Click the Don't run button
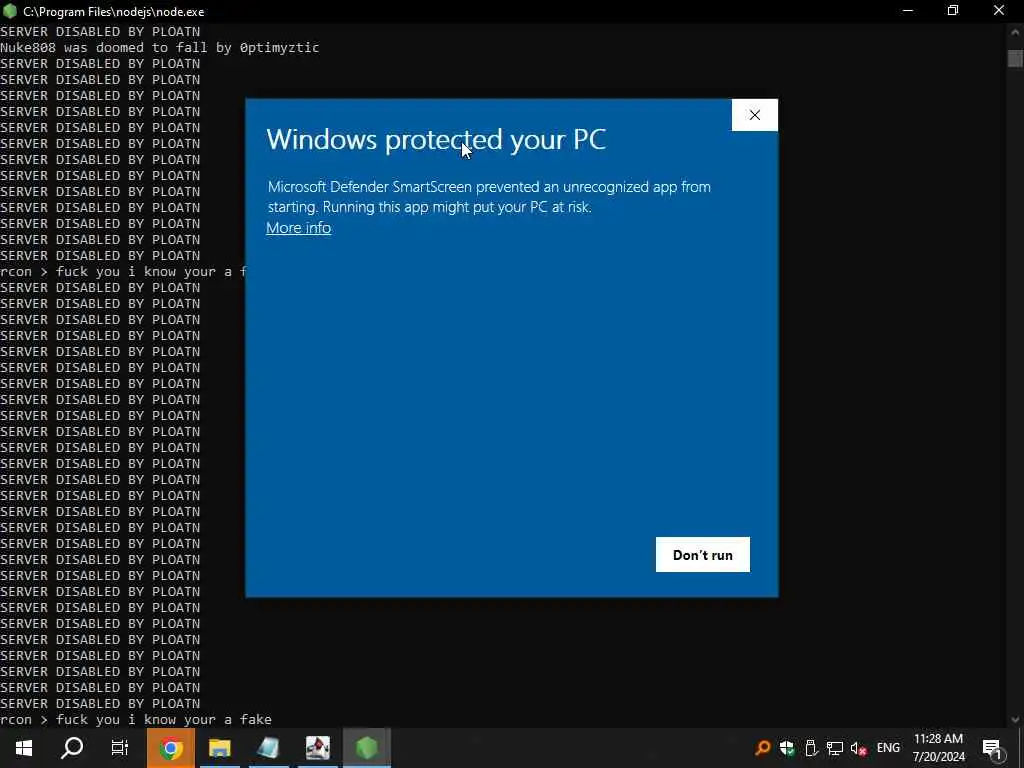Viewport: 1024px width, 768px height. point(703,554)
